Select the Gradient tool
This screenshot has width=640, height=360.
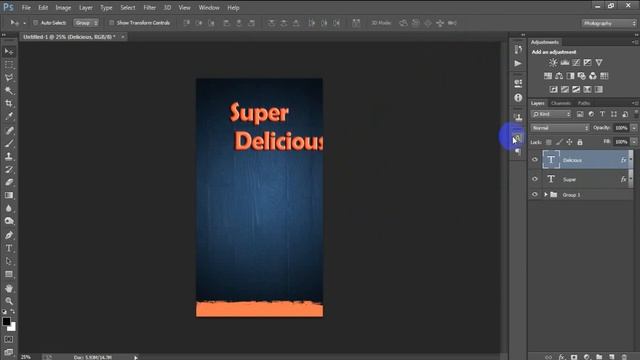[x=9, y=196]
